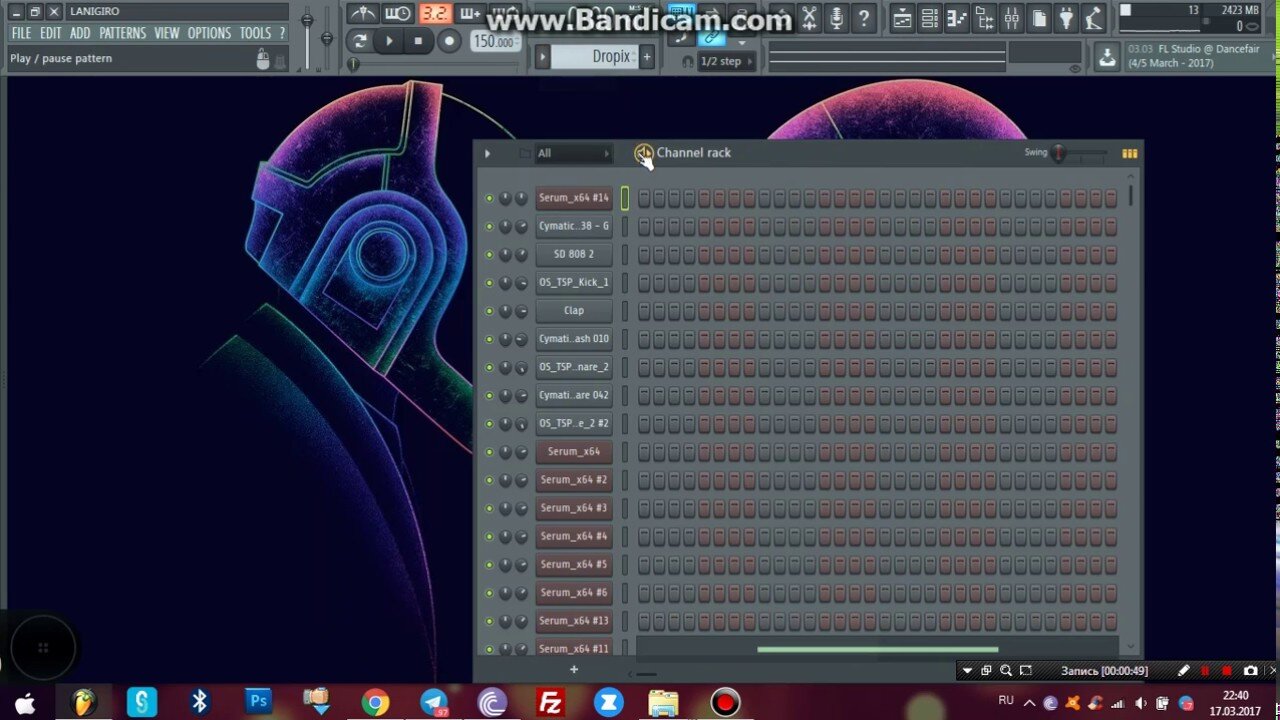1280x720 pixels.
Task: Open the channel rack toolbar icon
Action: click(x=929, y=18)
